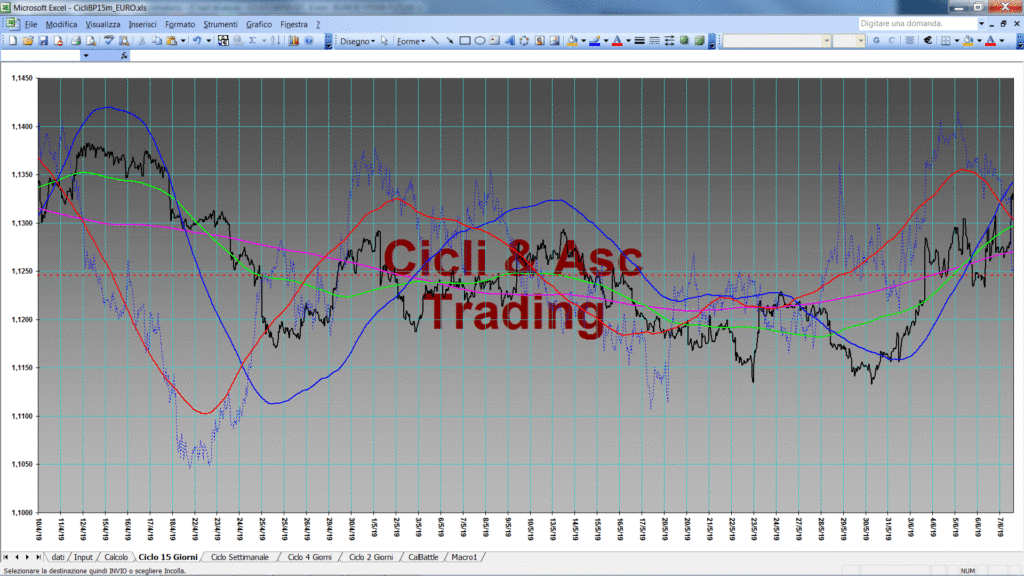
Task: Click the formatting toolbar Font Color A
Action: click(991, 41)
